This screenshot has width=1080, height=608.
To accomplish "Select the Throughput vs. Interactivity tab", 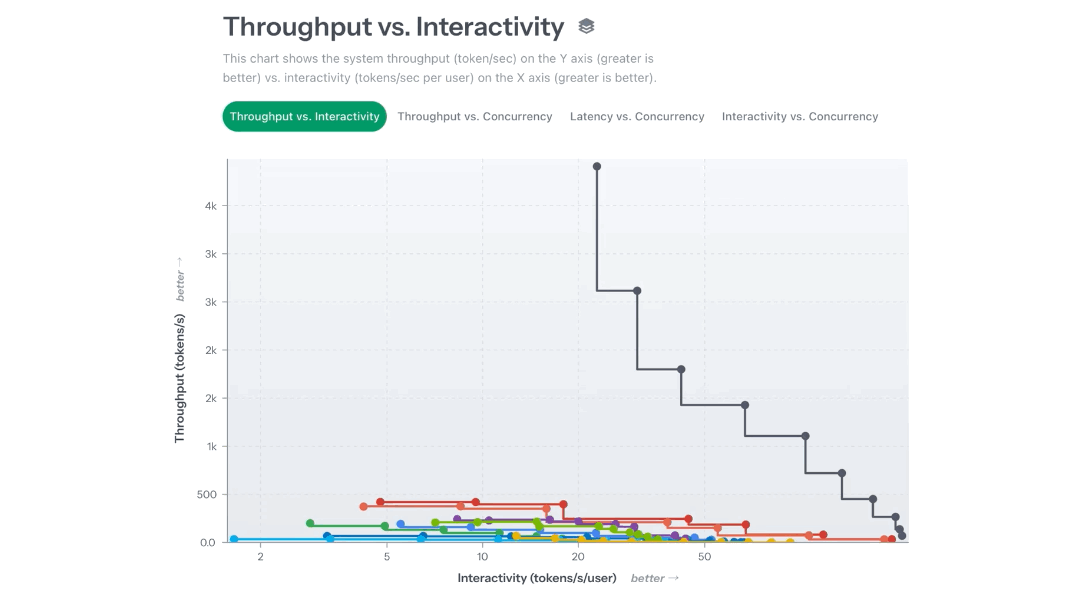I will 304,117.
